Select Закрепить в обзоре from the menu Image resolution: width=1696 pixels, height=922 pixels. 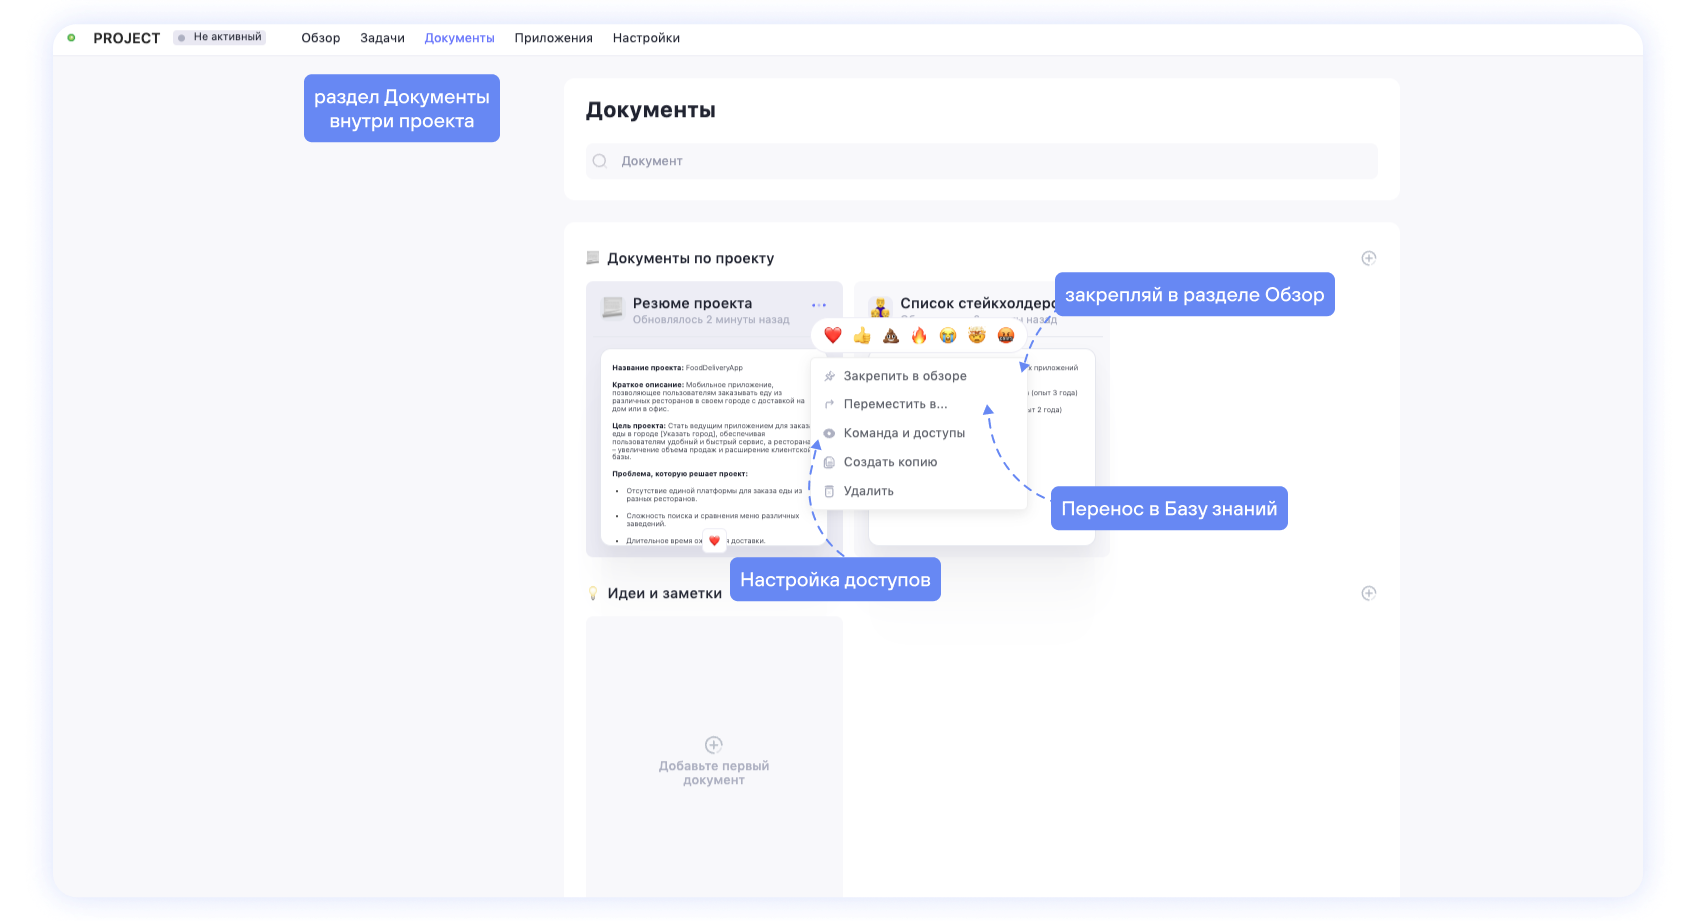click(905, 375)
